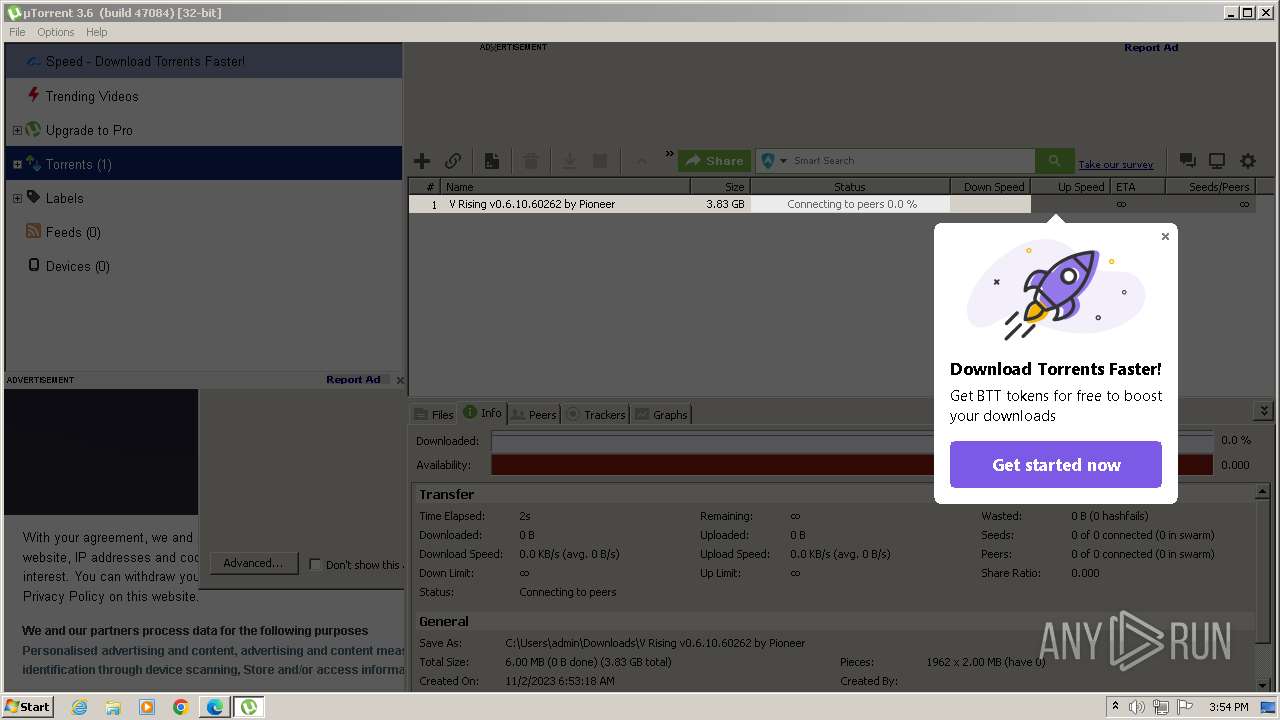Click the Remove torrent trash icon
This screenshot has height=720, width=1280.
click(x=531, y=161)
